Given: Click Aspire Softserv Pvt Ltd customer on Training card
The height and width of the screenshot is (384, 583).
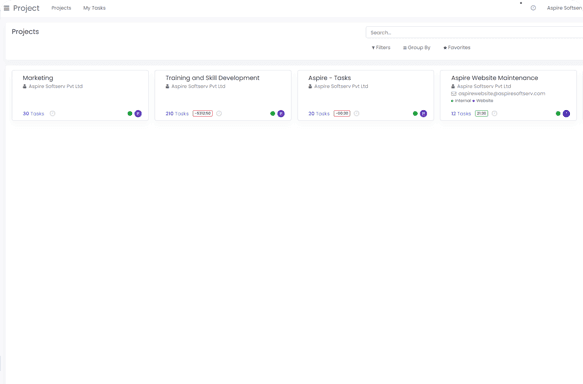Looking at the screenshot, I should point(198,86).
